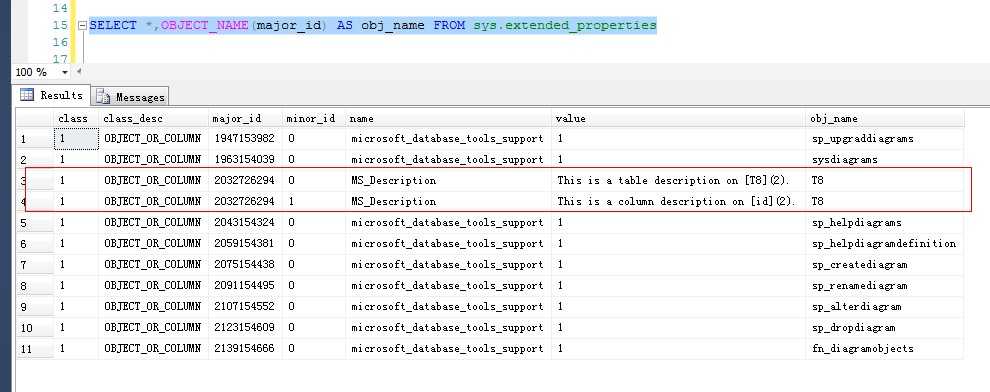The image size is (990, 392).
Task: Select row header number 1
Action: pos(35,139)
